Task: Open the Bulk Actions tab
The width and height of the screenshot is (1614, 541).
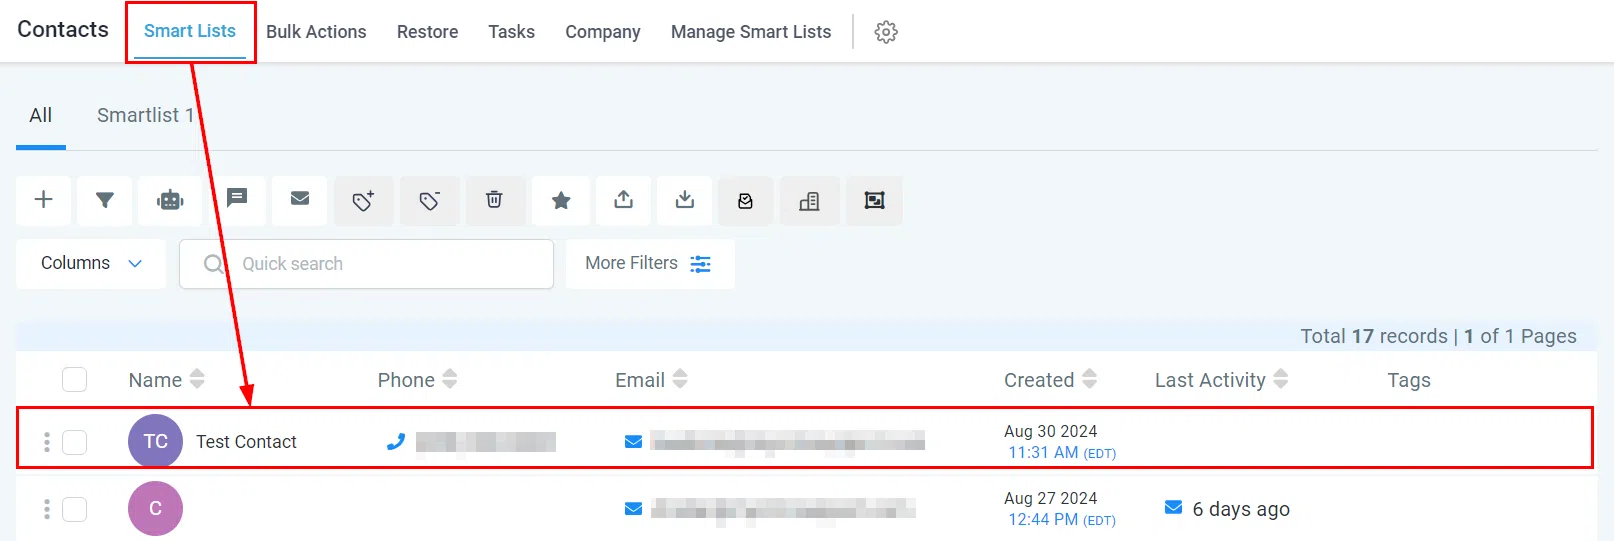Action: click(316, 32)
